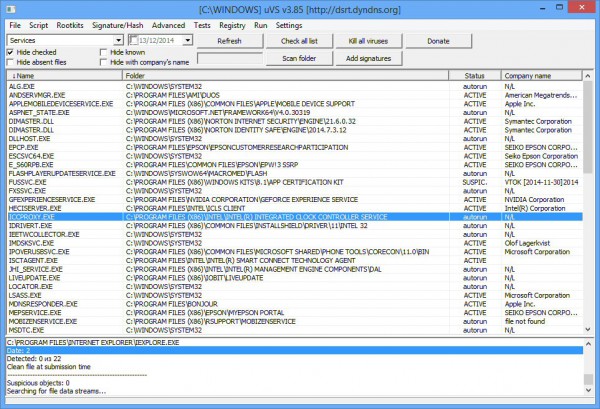Select the LIVEUPDATE.EXE entry
600x409 pixels.
pyautogui.click(x=295, y=278)
